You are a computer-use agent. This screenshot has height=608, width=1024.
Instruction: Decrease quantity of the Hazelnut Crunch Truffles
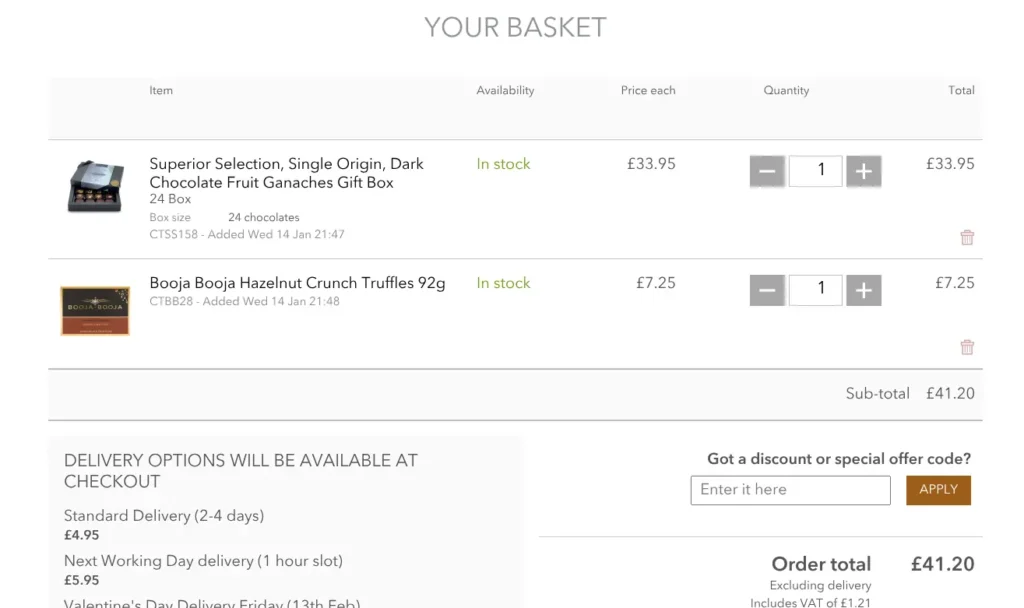767,289
